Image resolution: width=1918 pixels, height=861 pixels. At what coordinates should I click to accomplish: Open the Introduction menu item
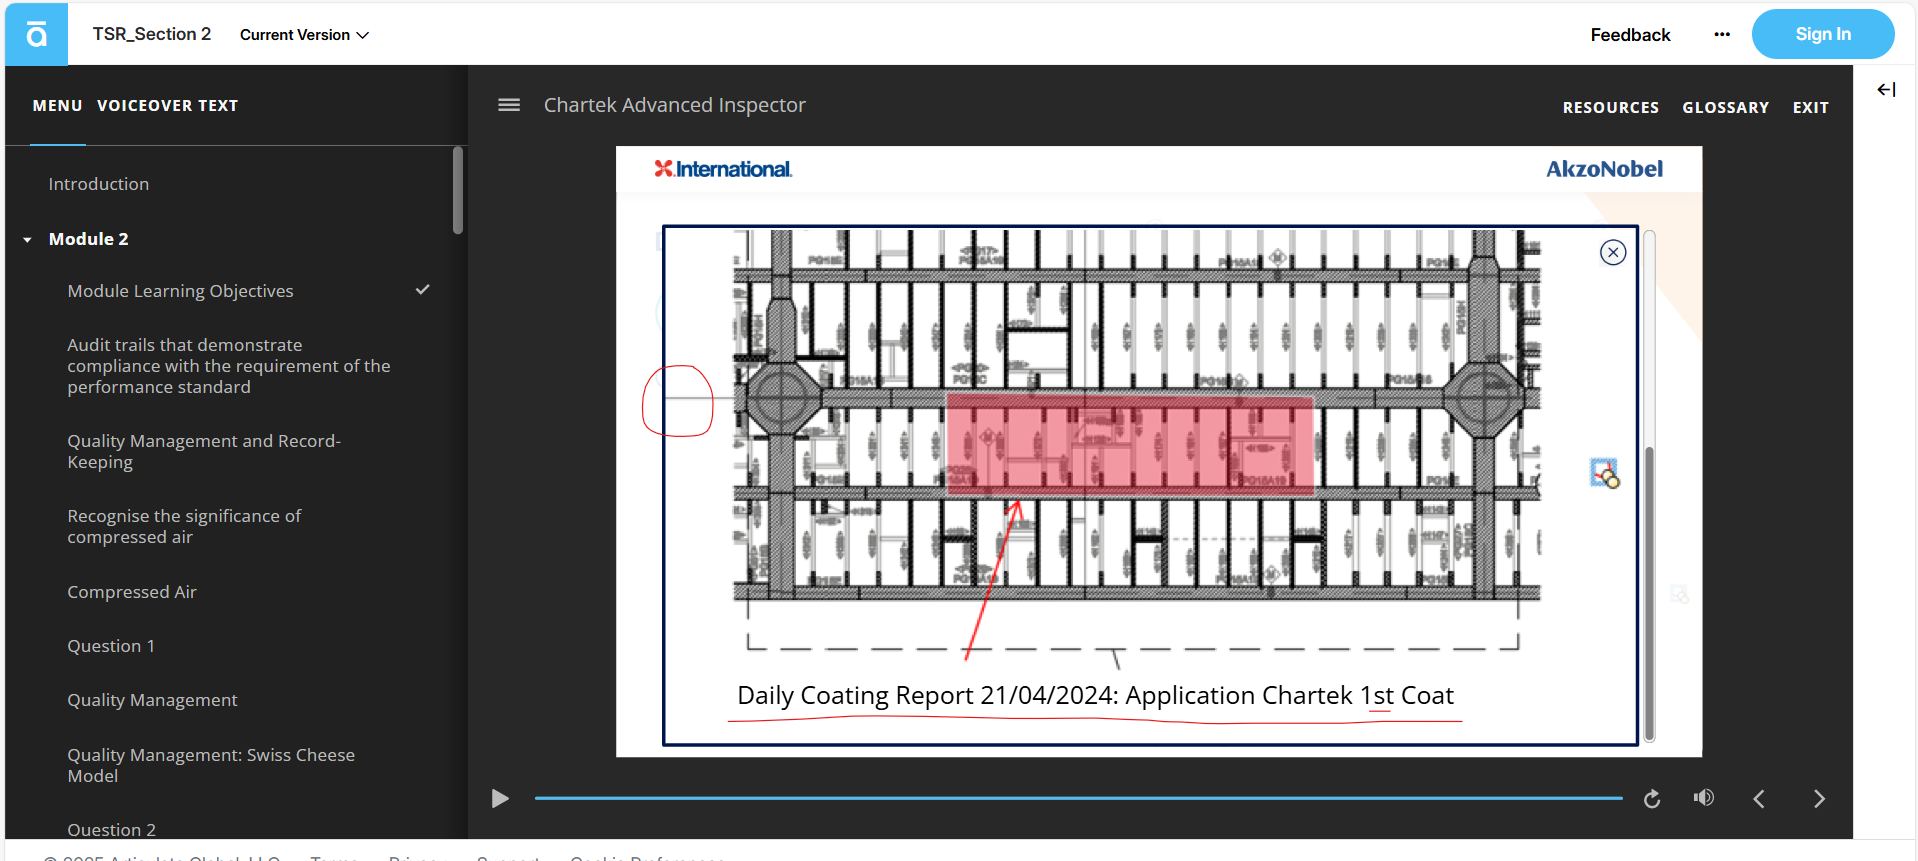click(x=99, y=184)
